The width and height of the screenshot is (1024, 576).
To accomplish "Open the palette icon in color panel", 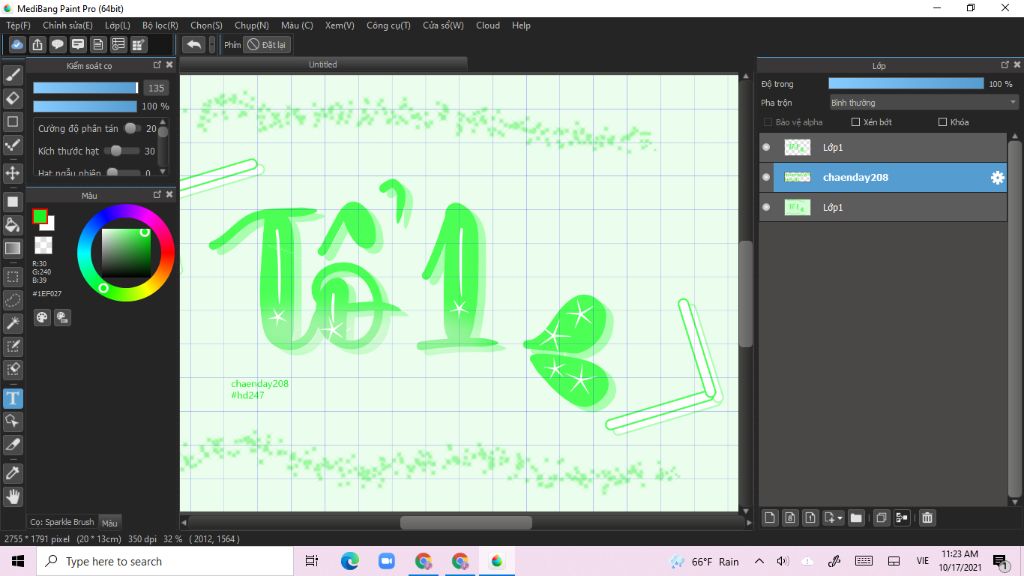I will [42, 317].
